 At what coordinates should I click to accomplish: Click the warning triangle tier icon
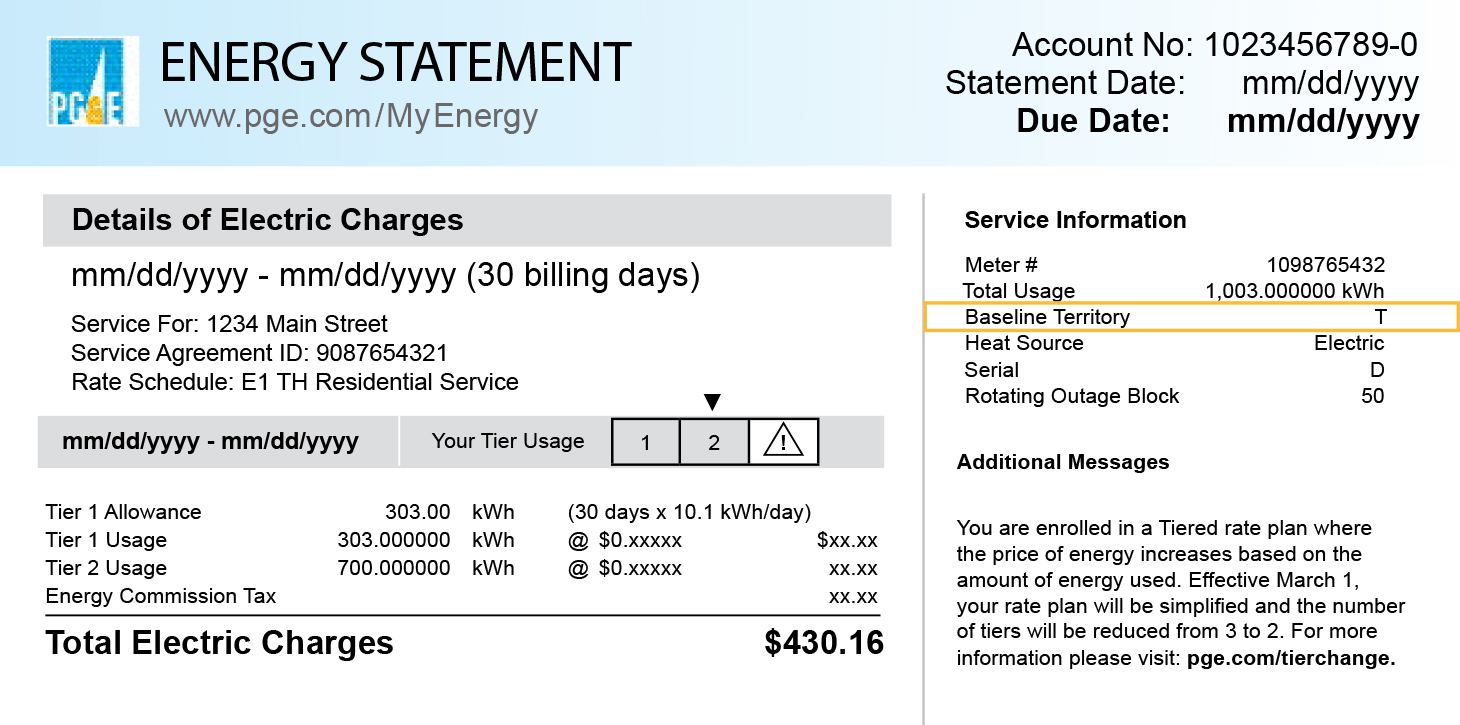[783, 442]
